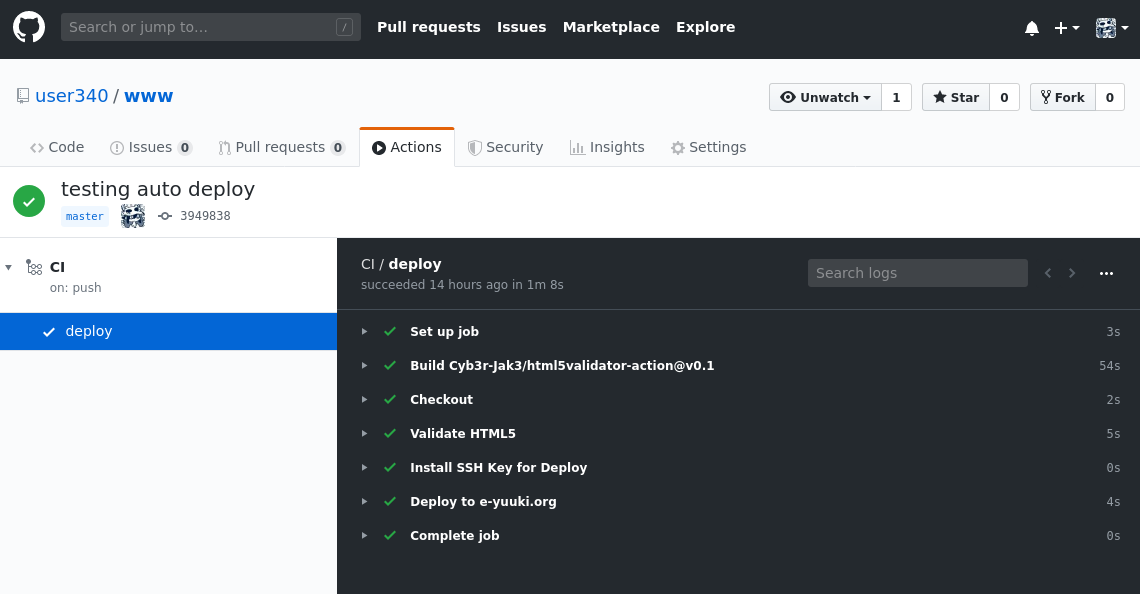The image size is (1140, 594).
Task: Switch to the Security tab
Action: click(x=506, y=147)
